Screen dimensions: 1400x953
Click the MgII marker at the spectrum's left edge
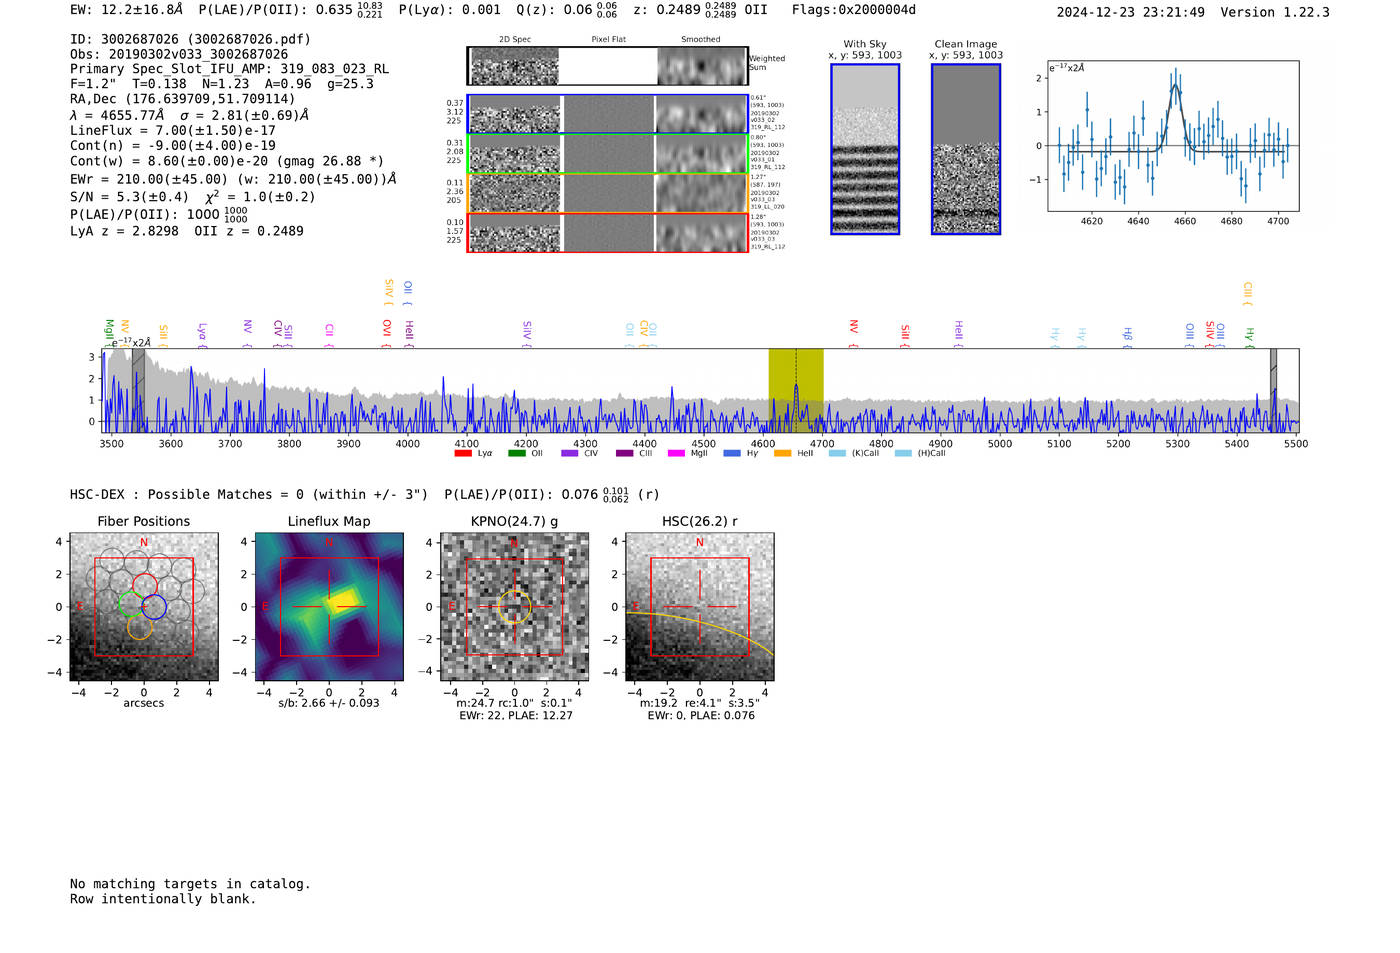(109, 332)
